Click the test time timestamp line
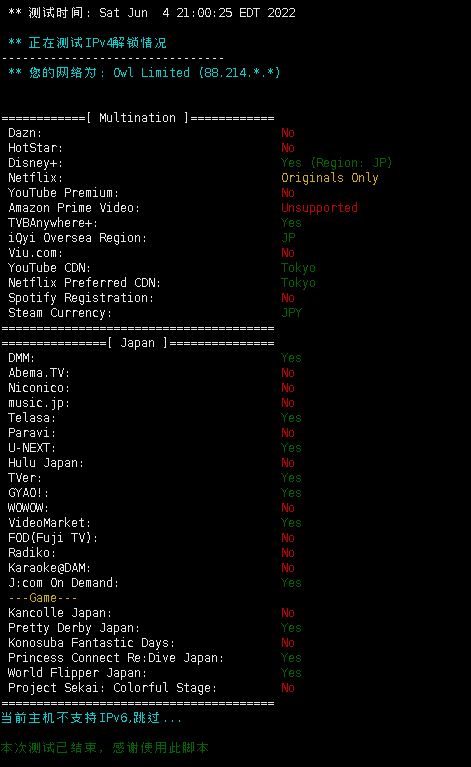This screenshot has width=471, height=767. click(x=152, y=13)
